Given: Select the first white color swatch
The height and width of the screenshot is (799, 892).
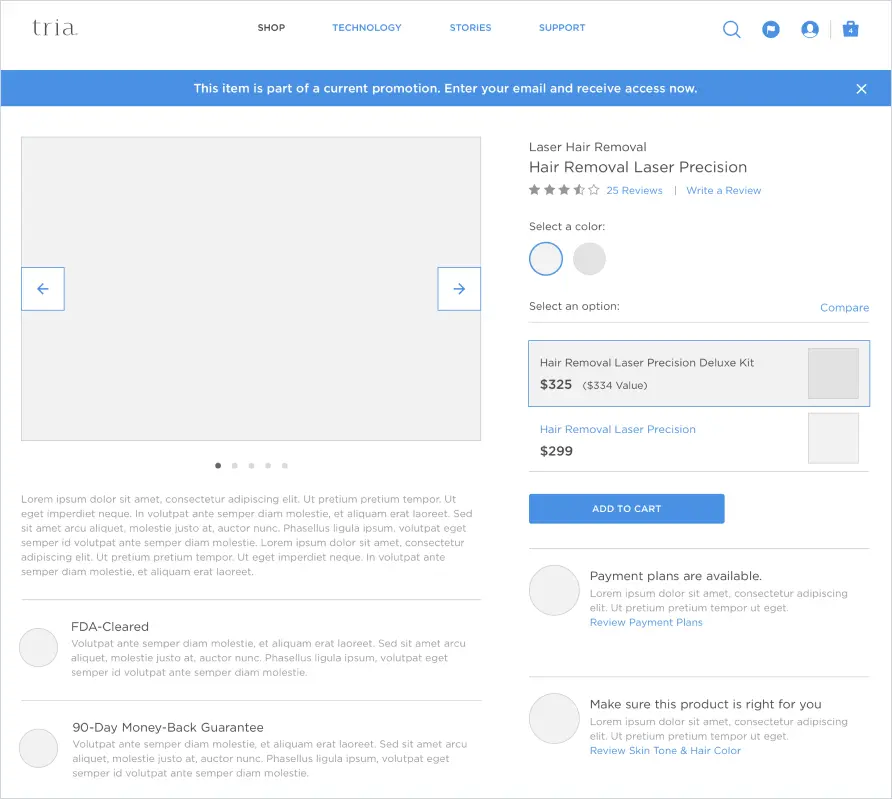Looking at the screenshot, I should tap(546, 259).
